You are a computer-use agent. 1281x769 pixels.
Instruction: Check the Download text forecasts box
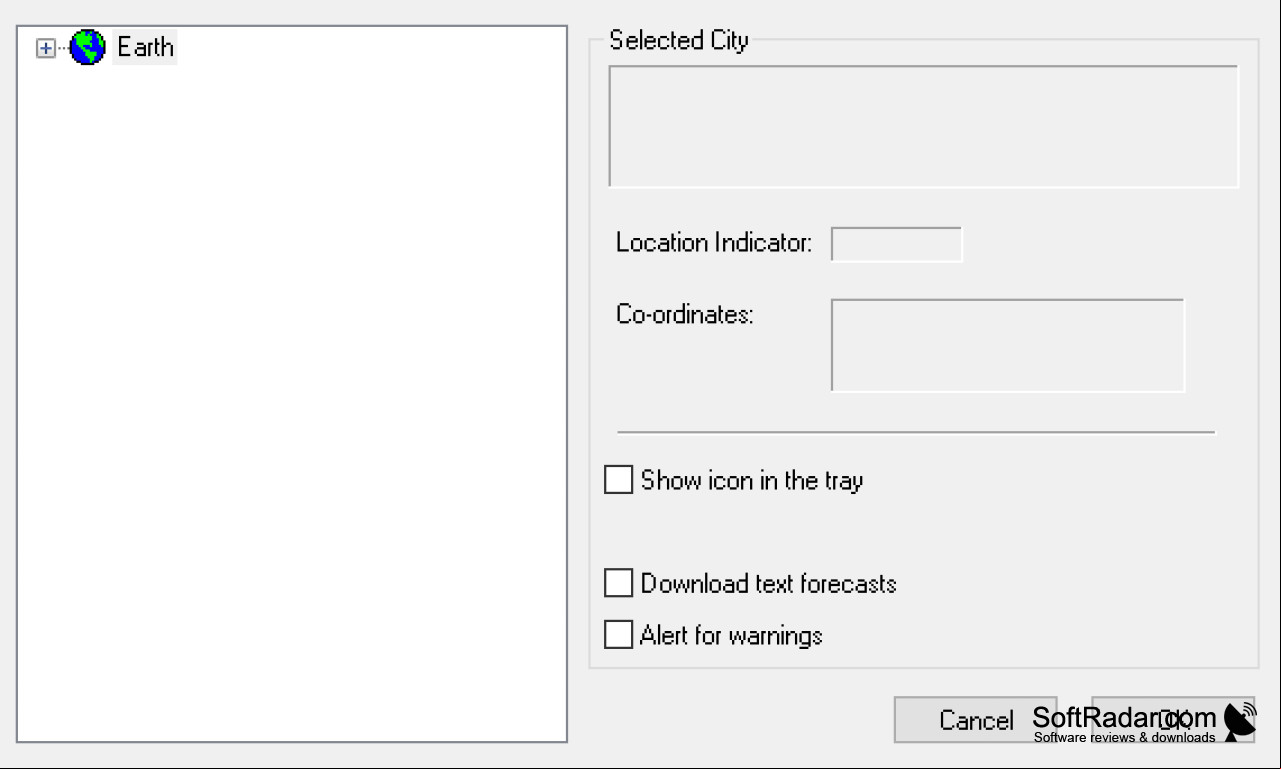[x=619, y=583]
